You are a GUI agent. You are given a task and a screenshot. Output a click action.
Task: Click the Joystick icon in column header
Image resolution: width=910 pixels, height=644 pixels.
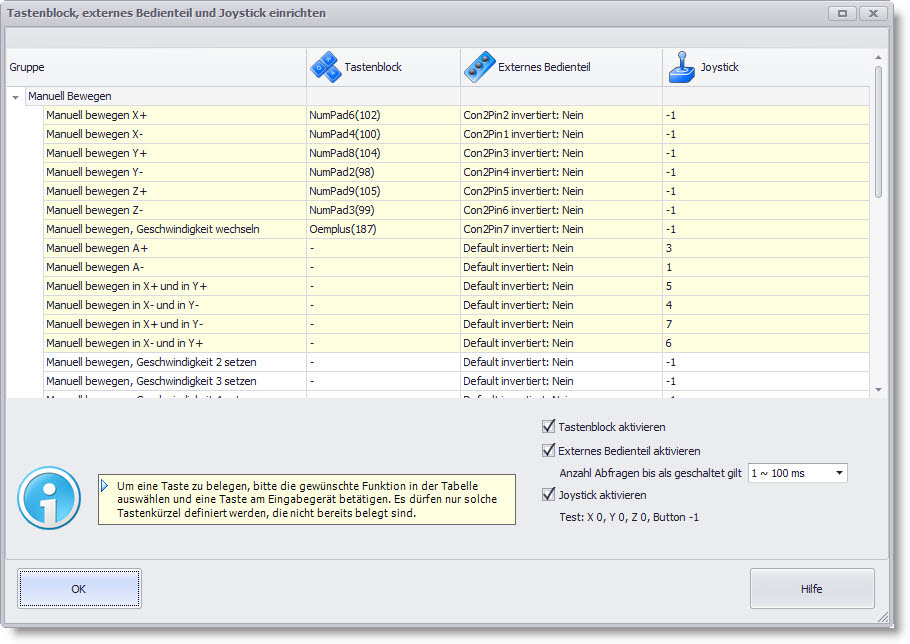point(681,67)
